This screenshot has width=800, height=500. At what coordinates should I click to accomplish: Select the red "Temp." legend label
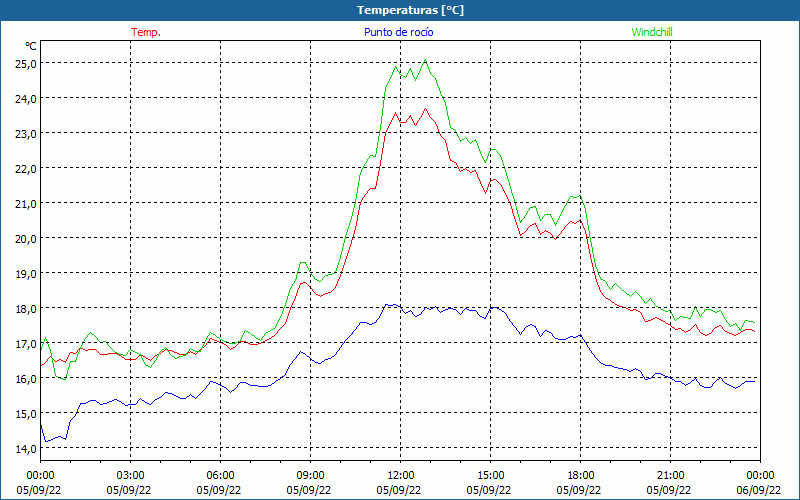coord(146,32)
